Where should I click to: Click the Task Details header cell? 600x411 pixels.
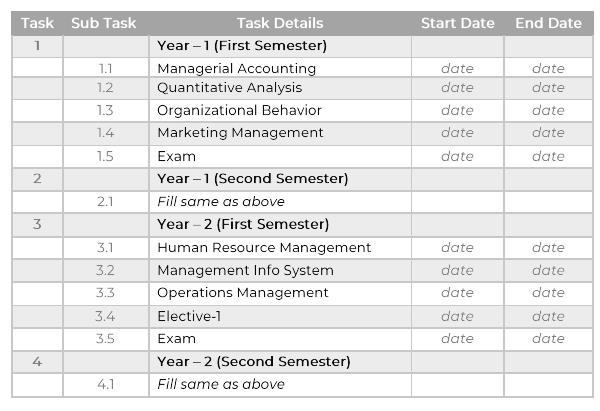point(280,23)
